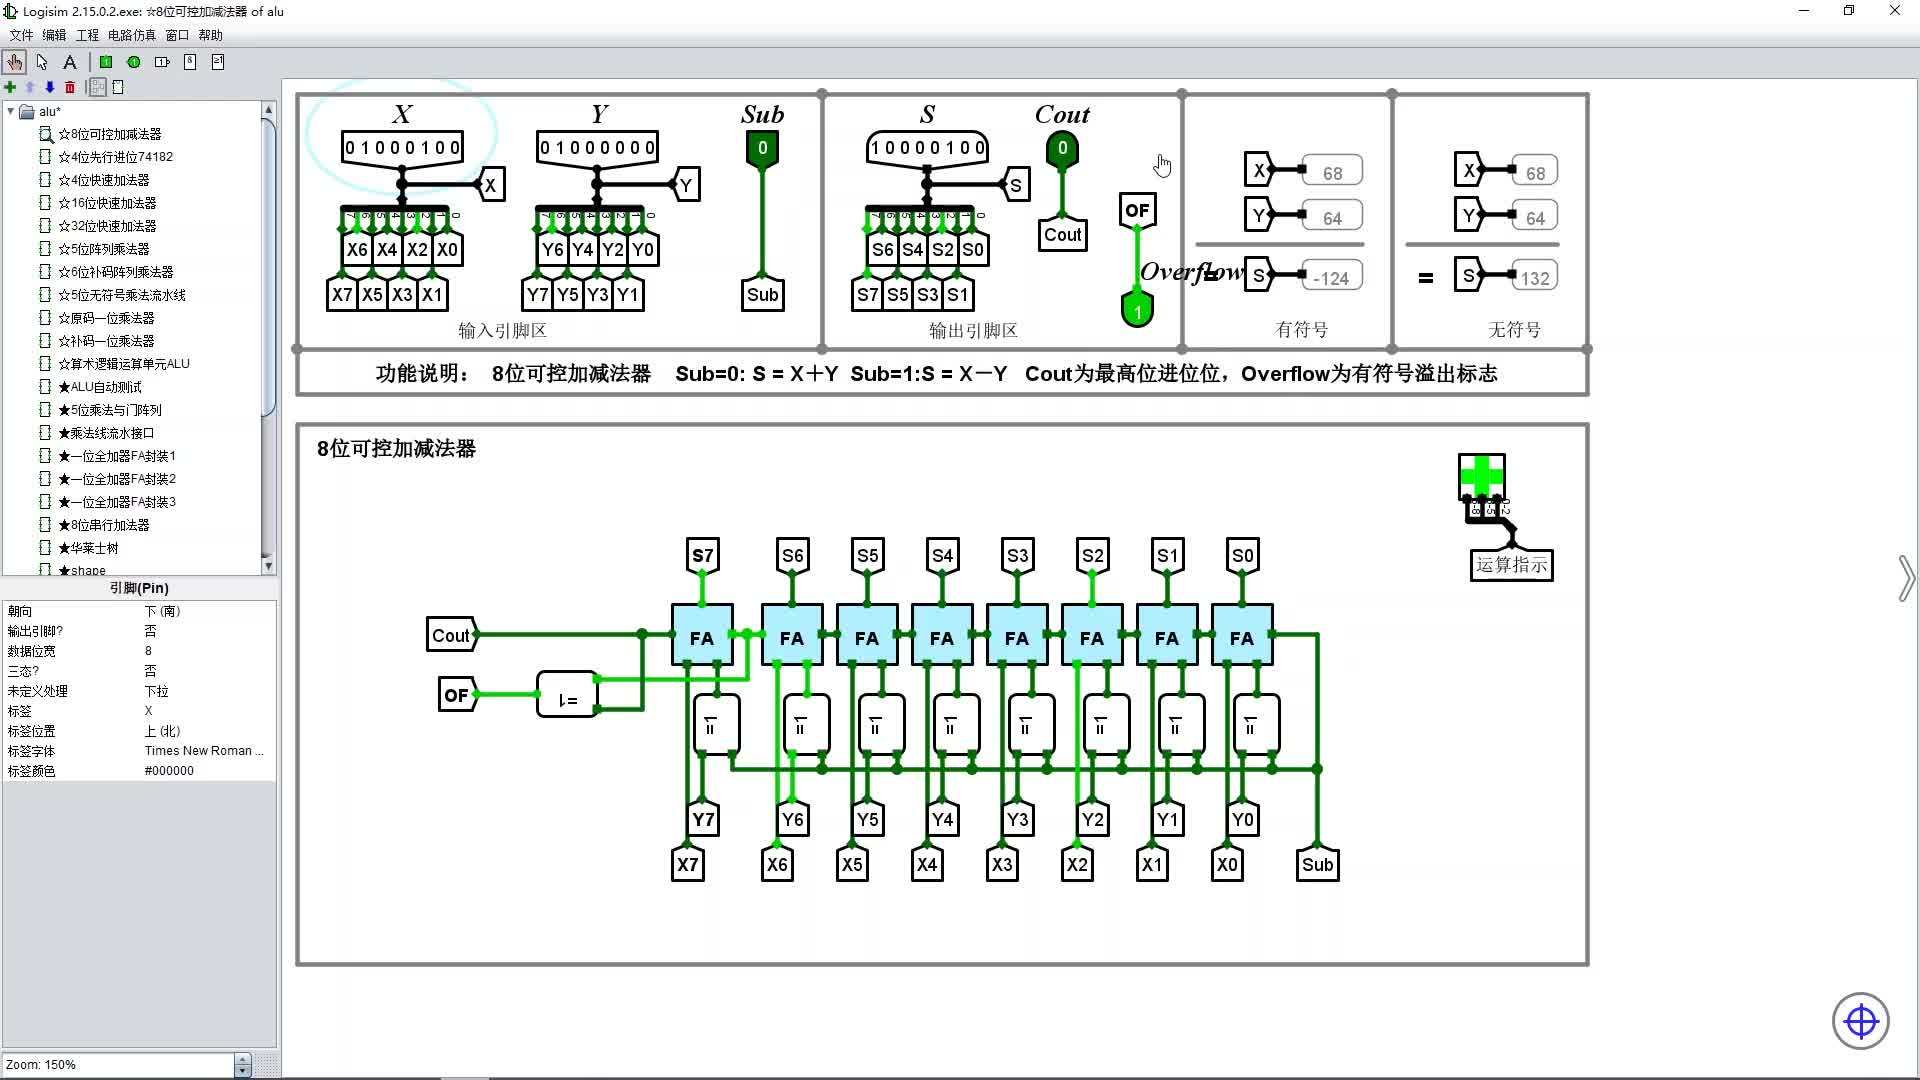Open the 朝向 property dropdown
This screenshot has width=1920, height=1080.
(x=208, y=611)
